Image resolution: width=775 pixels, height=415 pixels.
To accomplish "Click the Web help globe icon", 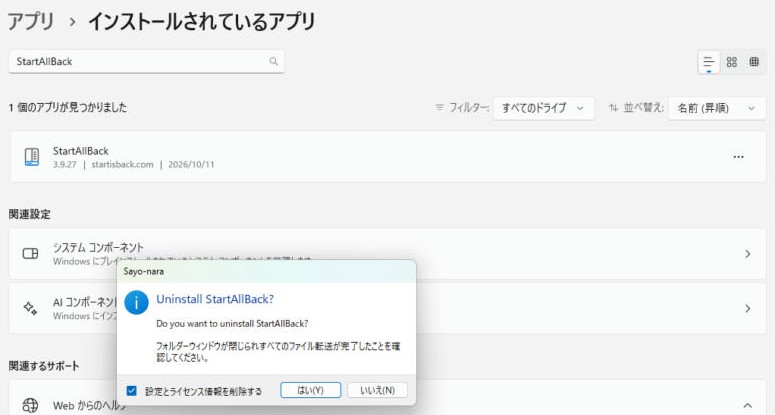I will coord(30,406).
